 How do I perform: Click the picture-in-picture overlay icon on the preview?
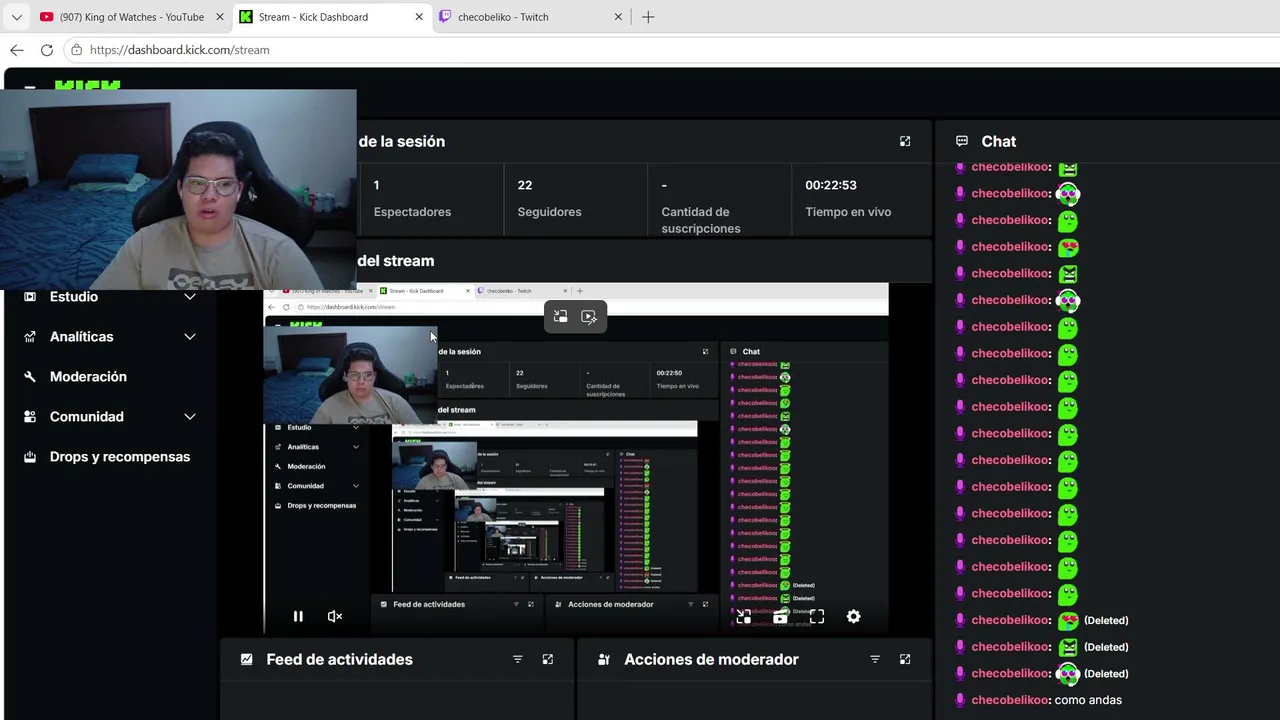click(x=560, y=316)
